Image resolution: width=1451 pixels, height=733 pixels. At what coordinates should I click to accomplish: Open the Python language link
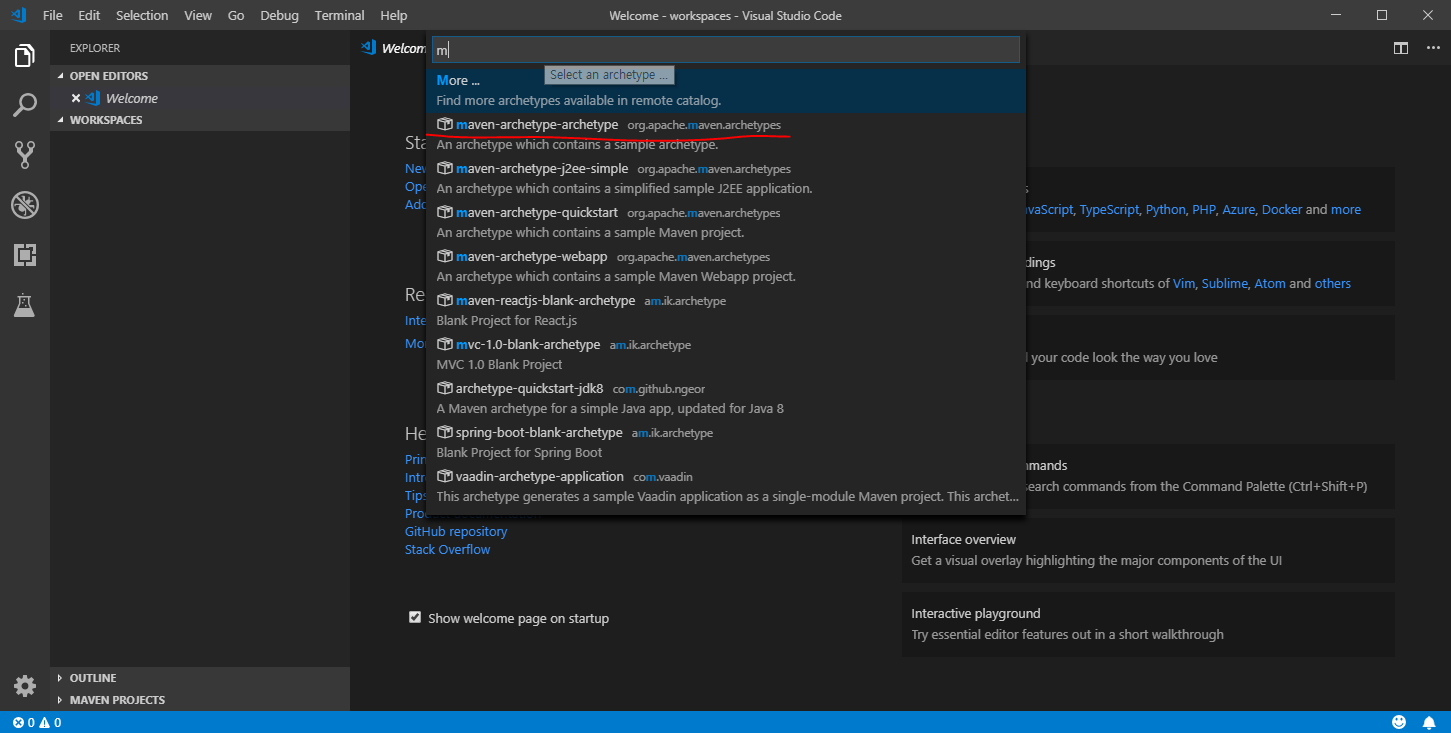[x=1165, y=209]
